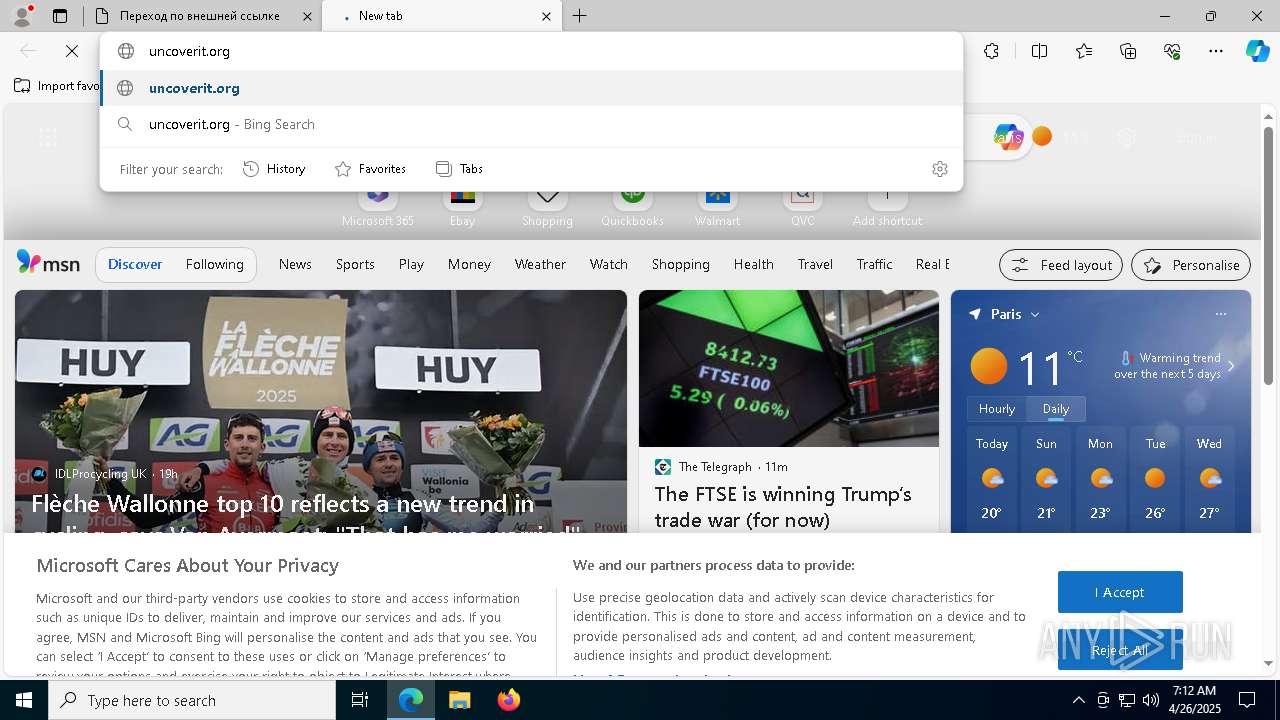Open the tab actions menu icon

tap(60, 16)
